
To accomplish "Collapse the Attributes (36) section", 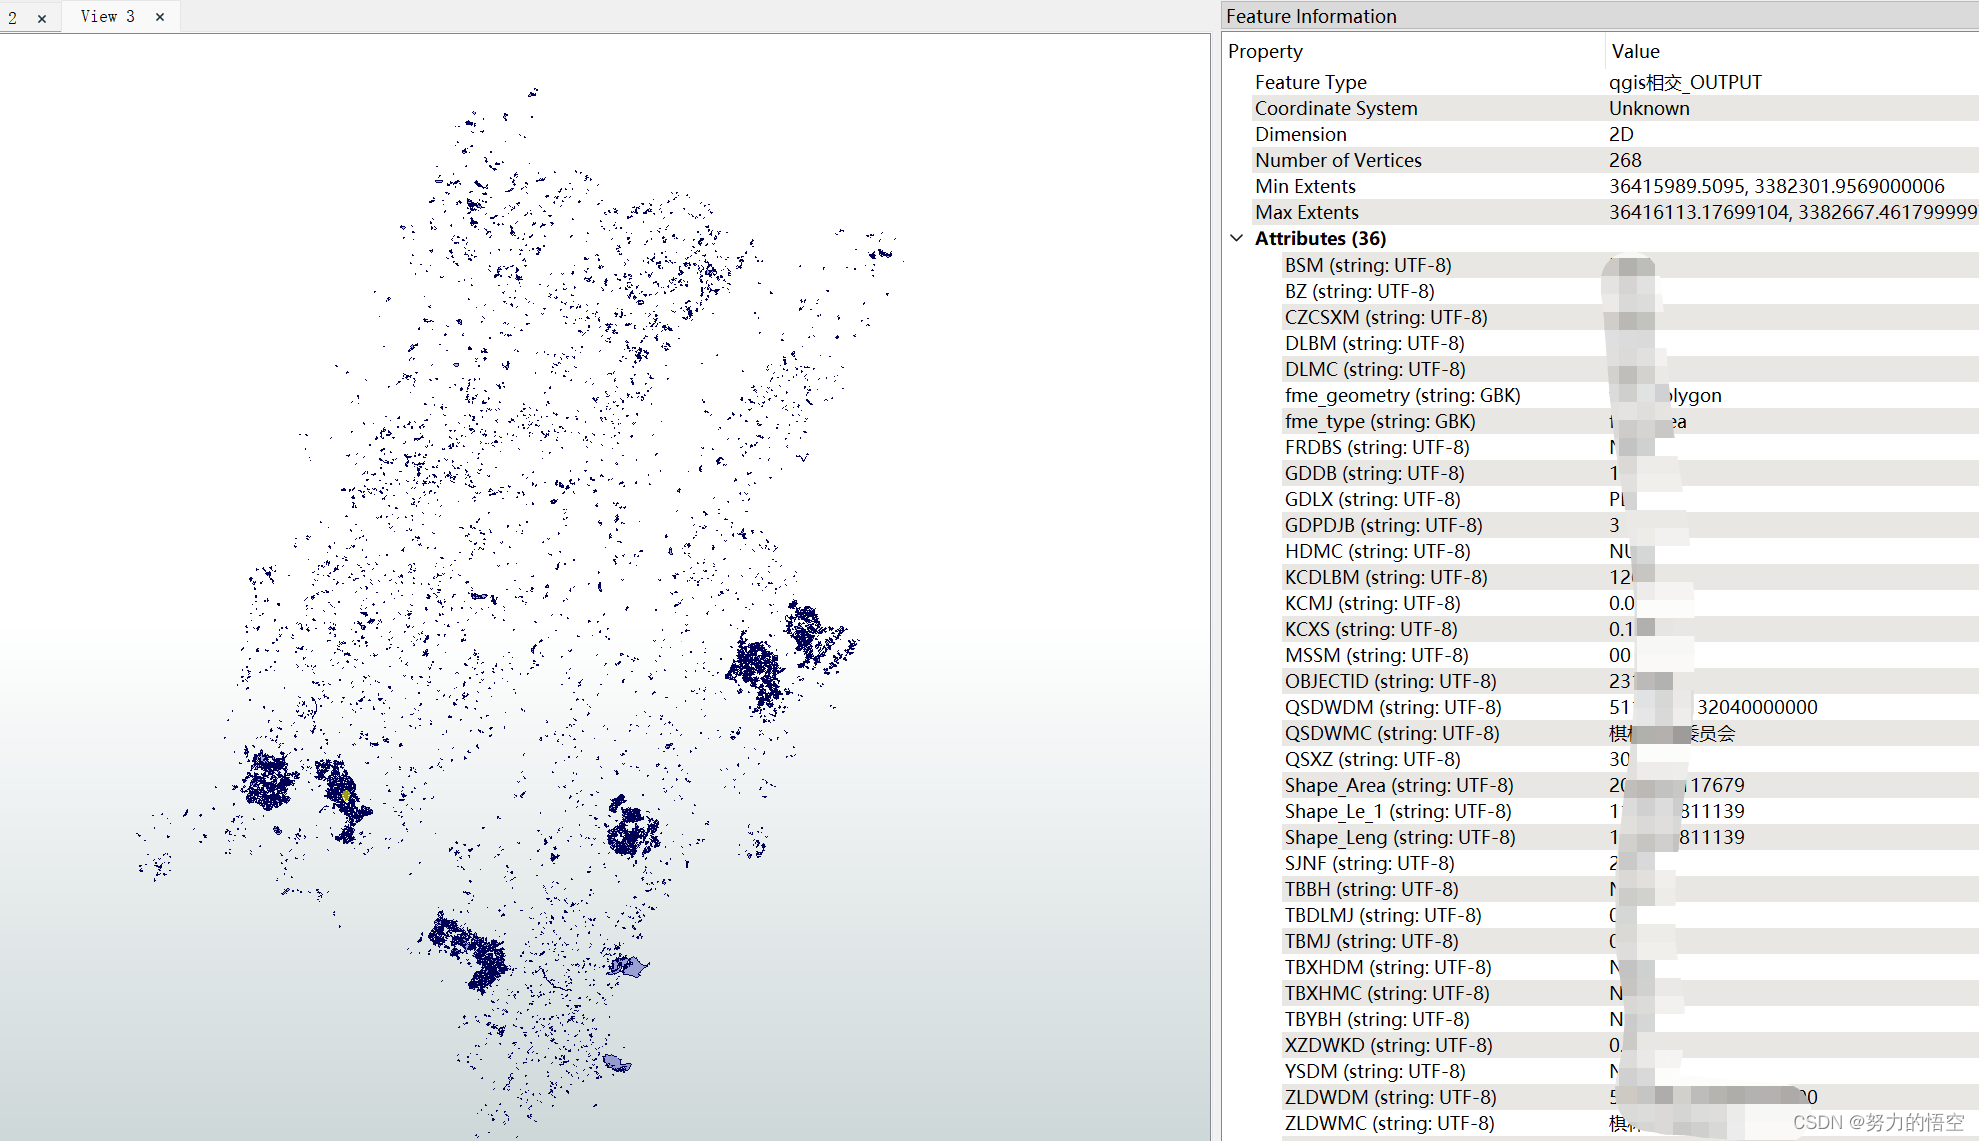I will click(x=1237, y=238).
